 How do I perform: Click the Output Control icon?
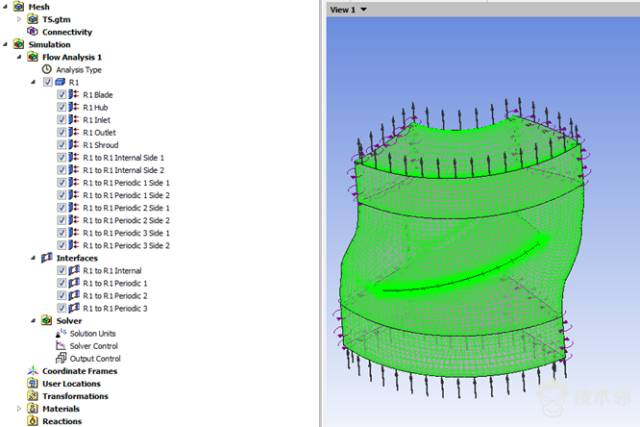(x=61, y=358)
